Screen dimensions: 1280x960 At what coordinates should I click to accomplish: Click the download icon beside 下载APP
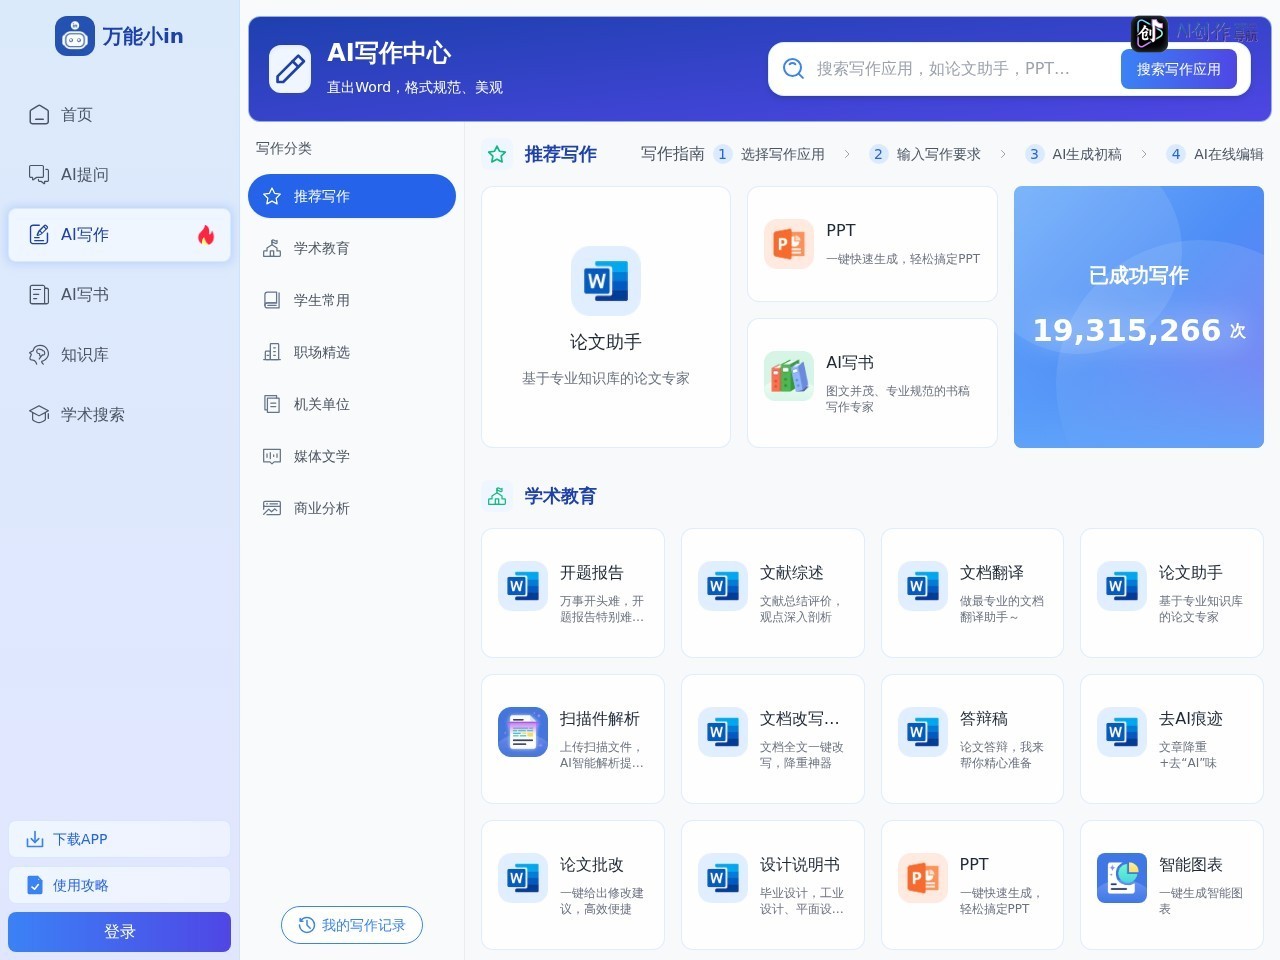(x=35, y=839)
